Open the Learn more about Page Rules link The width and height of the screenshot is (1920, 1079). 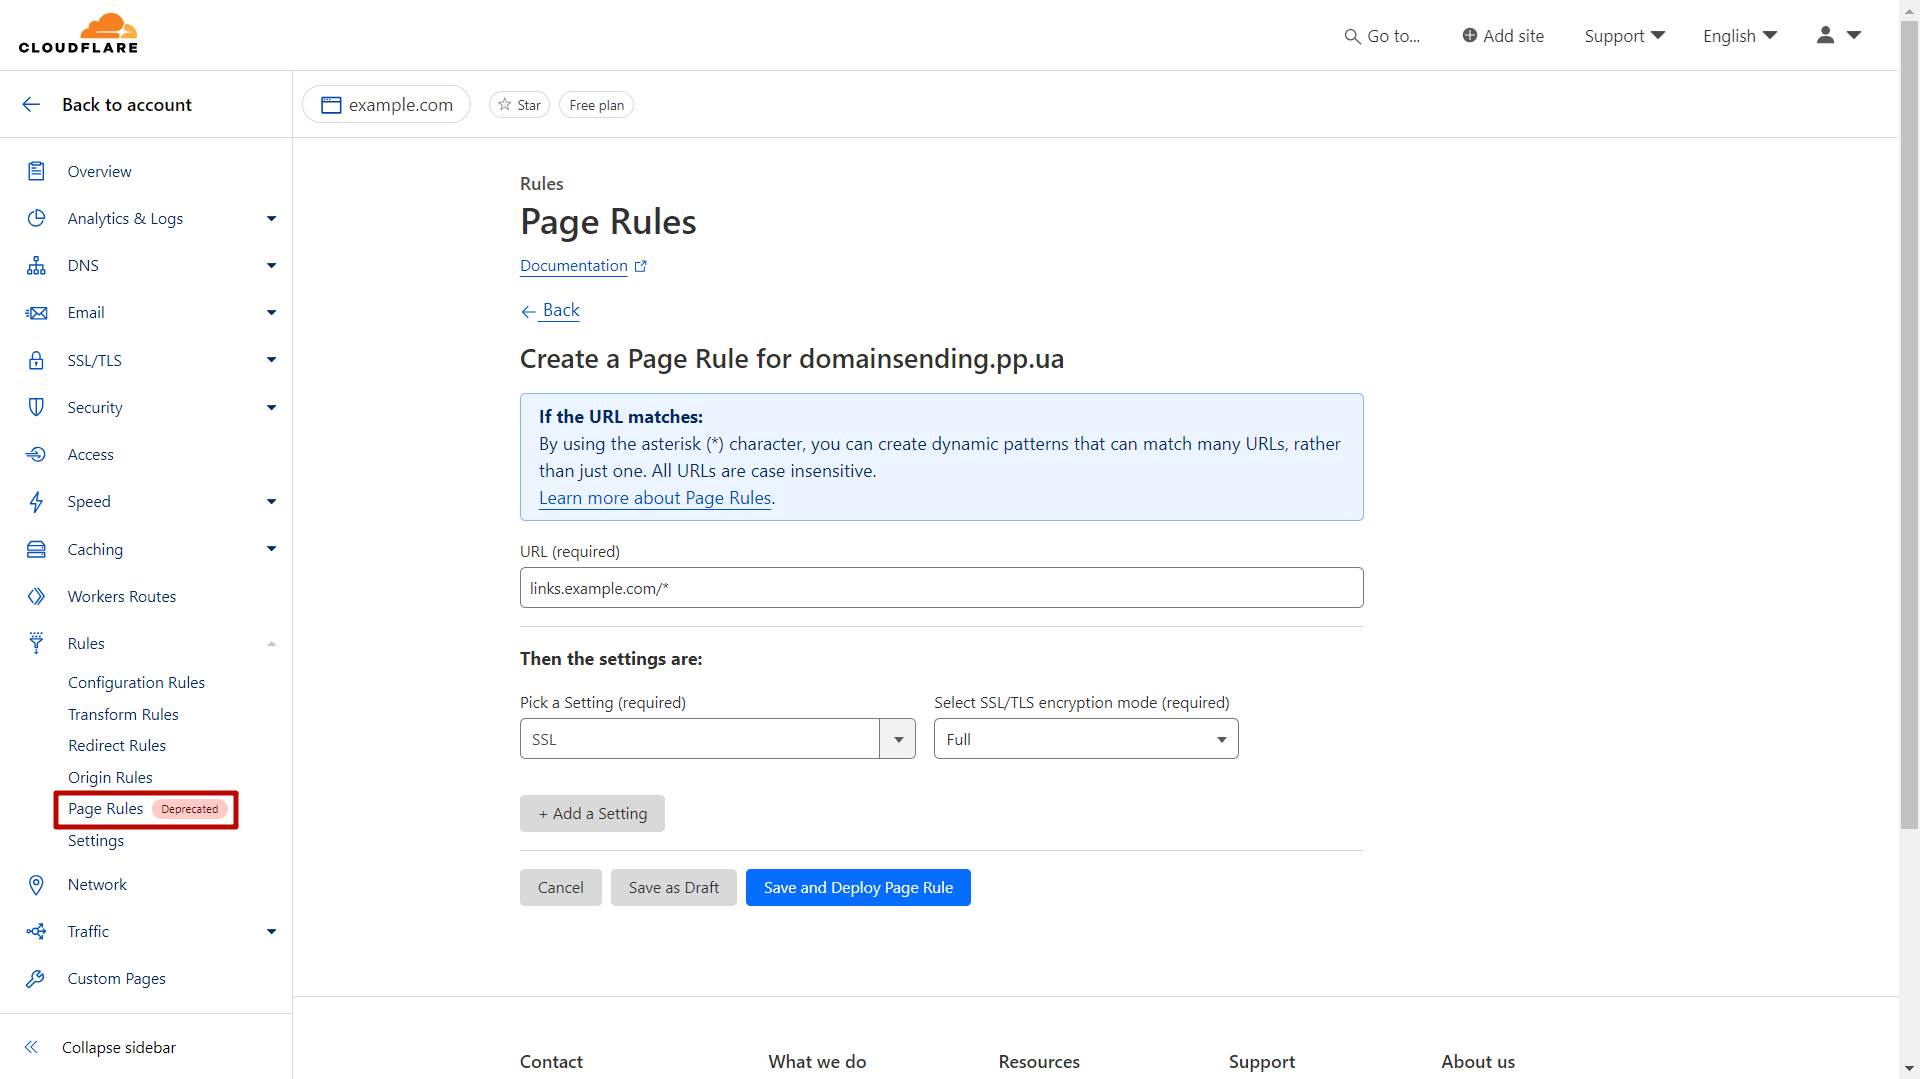(655, 498)
